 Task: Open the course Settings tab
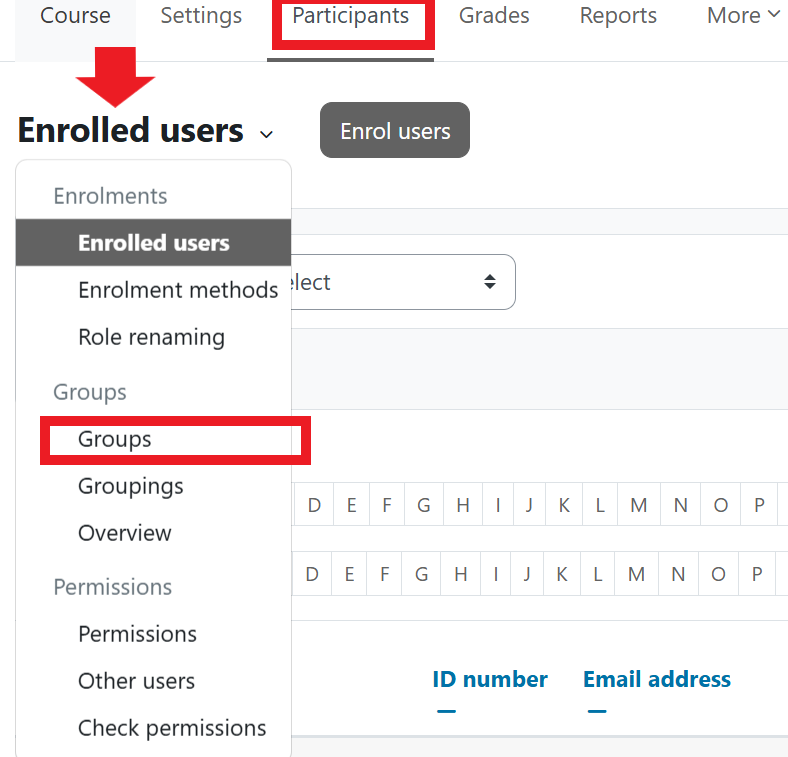(201, 17)
